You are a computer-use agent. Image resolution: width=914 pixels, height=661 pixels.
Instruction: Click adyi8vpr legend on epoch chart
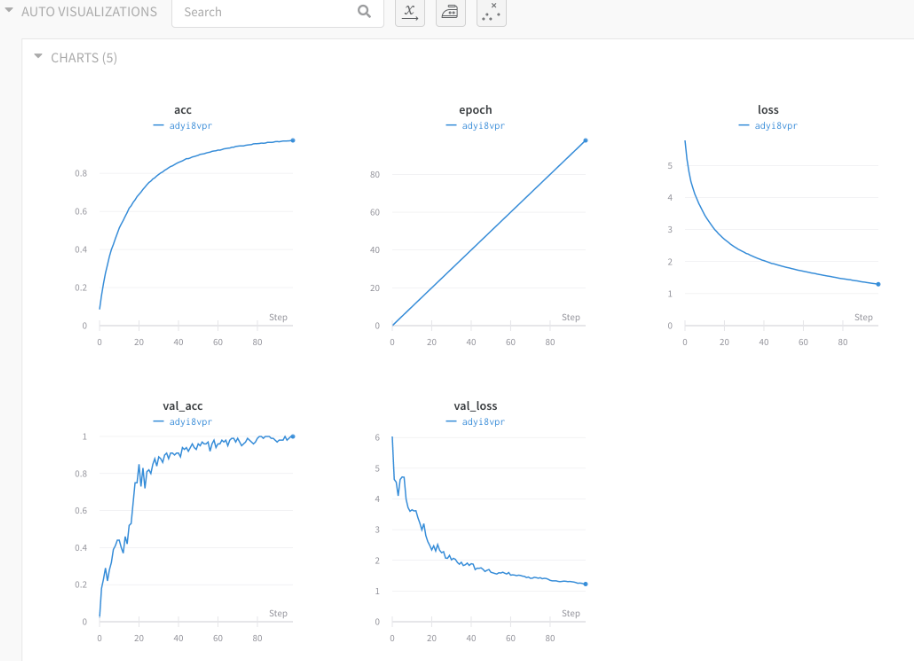pos(483,125)
